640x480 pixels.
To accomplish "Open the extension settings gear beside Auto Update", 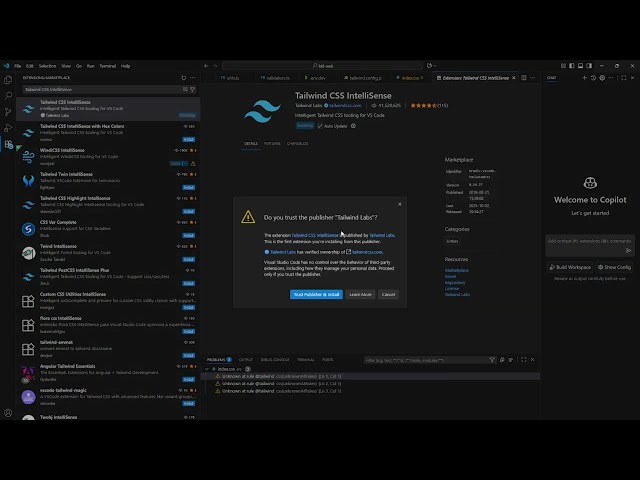I will click(353, 126).
